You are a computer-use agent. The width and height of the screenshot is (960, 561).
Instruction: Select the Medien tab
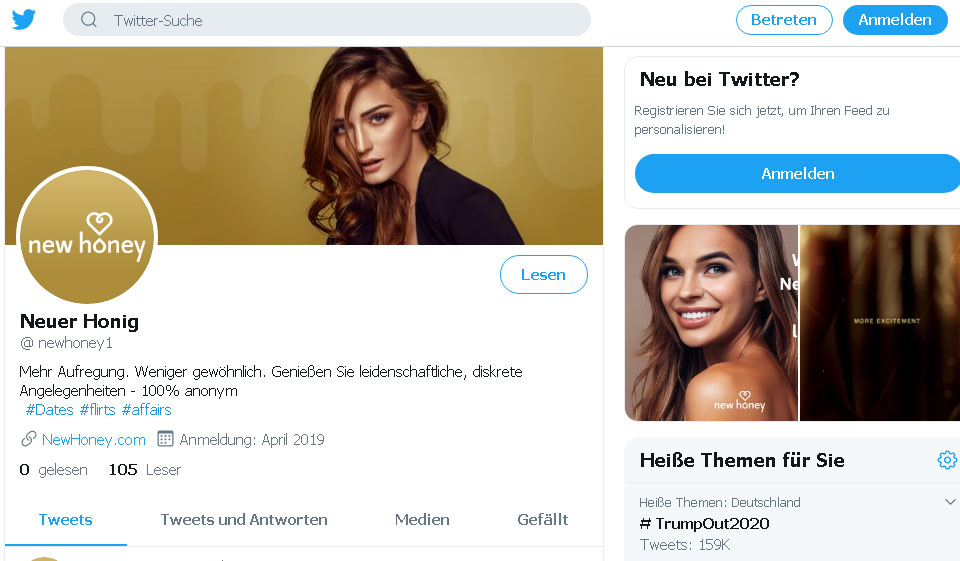click(422, 519)
